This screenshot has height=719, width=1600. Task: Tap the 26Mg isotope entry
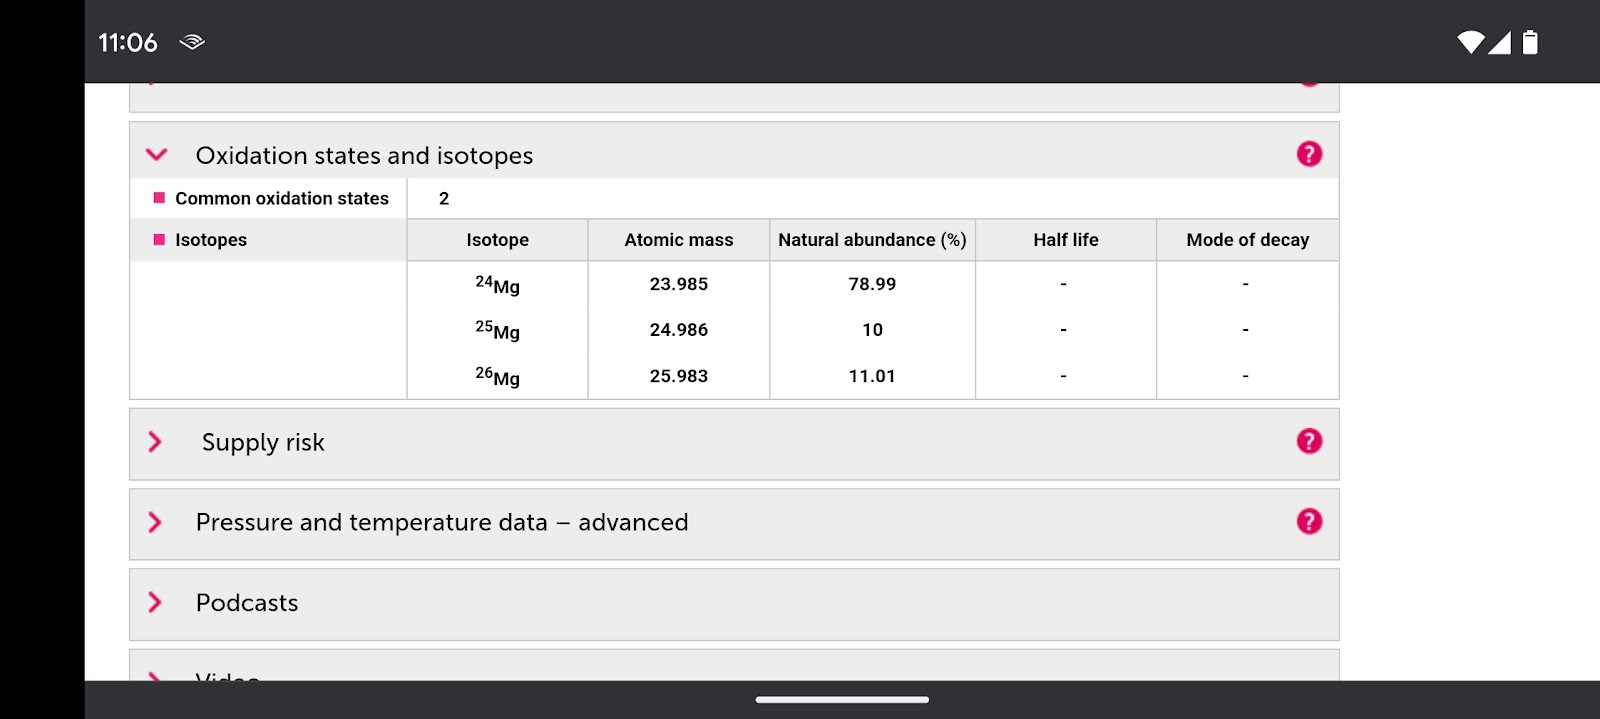point(497,377)
